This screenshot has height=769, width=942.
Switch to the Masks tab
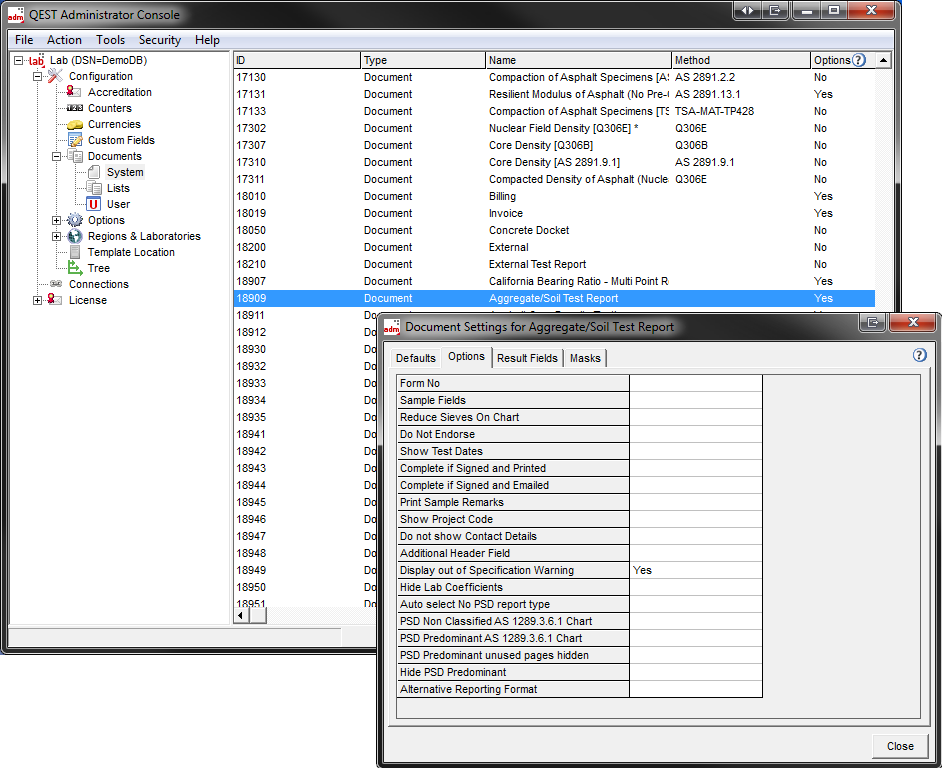[x=585, y=358]
